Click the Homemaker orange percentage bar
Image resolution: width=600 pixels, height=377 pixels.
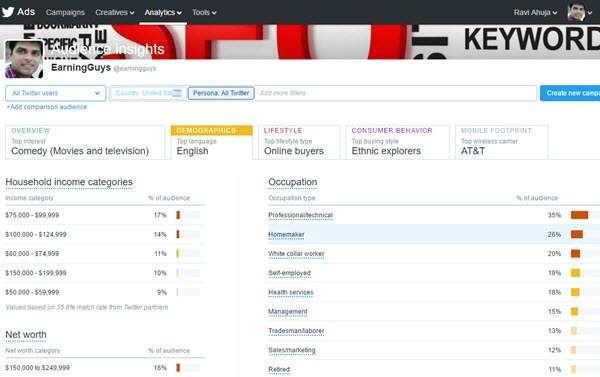pos(577,234)
